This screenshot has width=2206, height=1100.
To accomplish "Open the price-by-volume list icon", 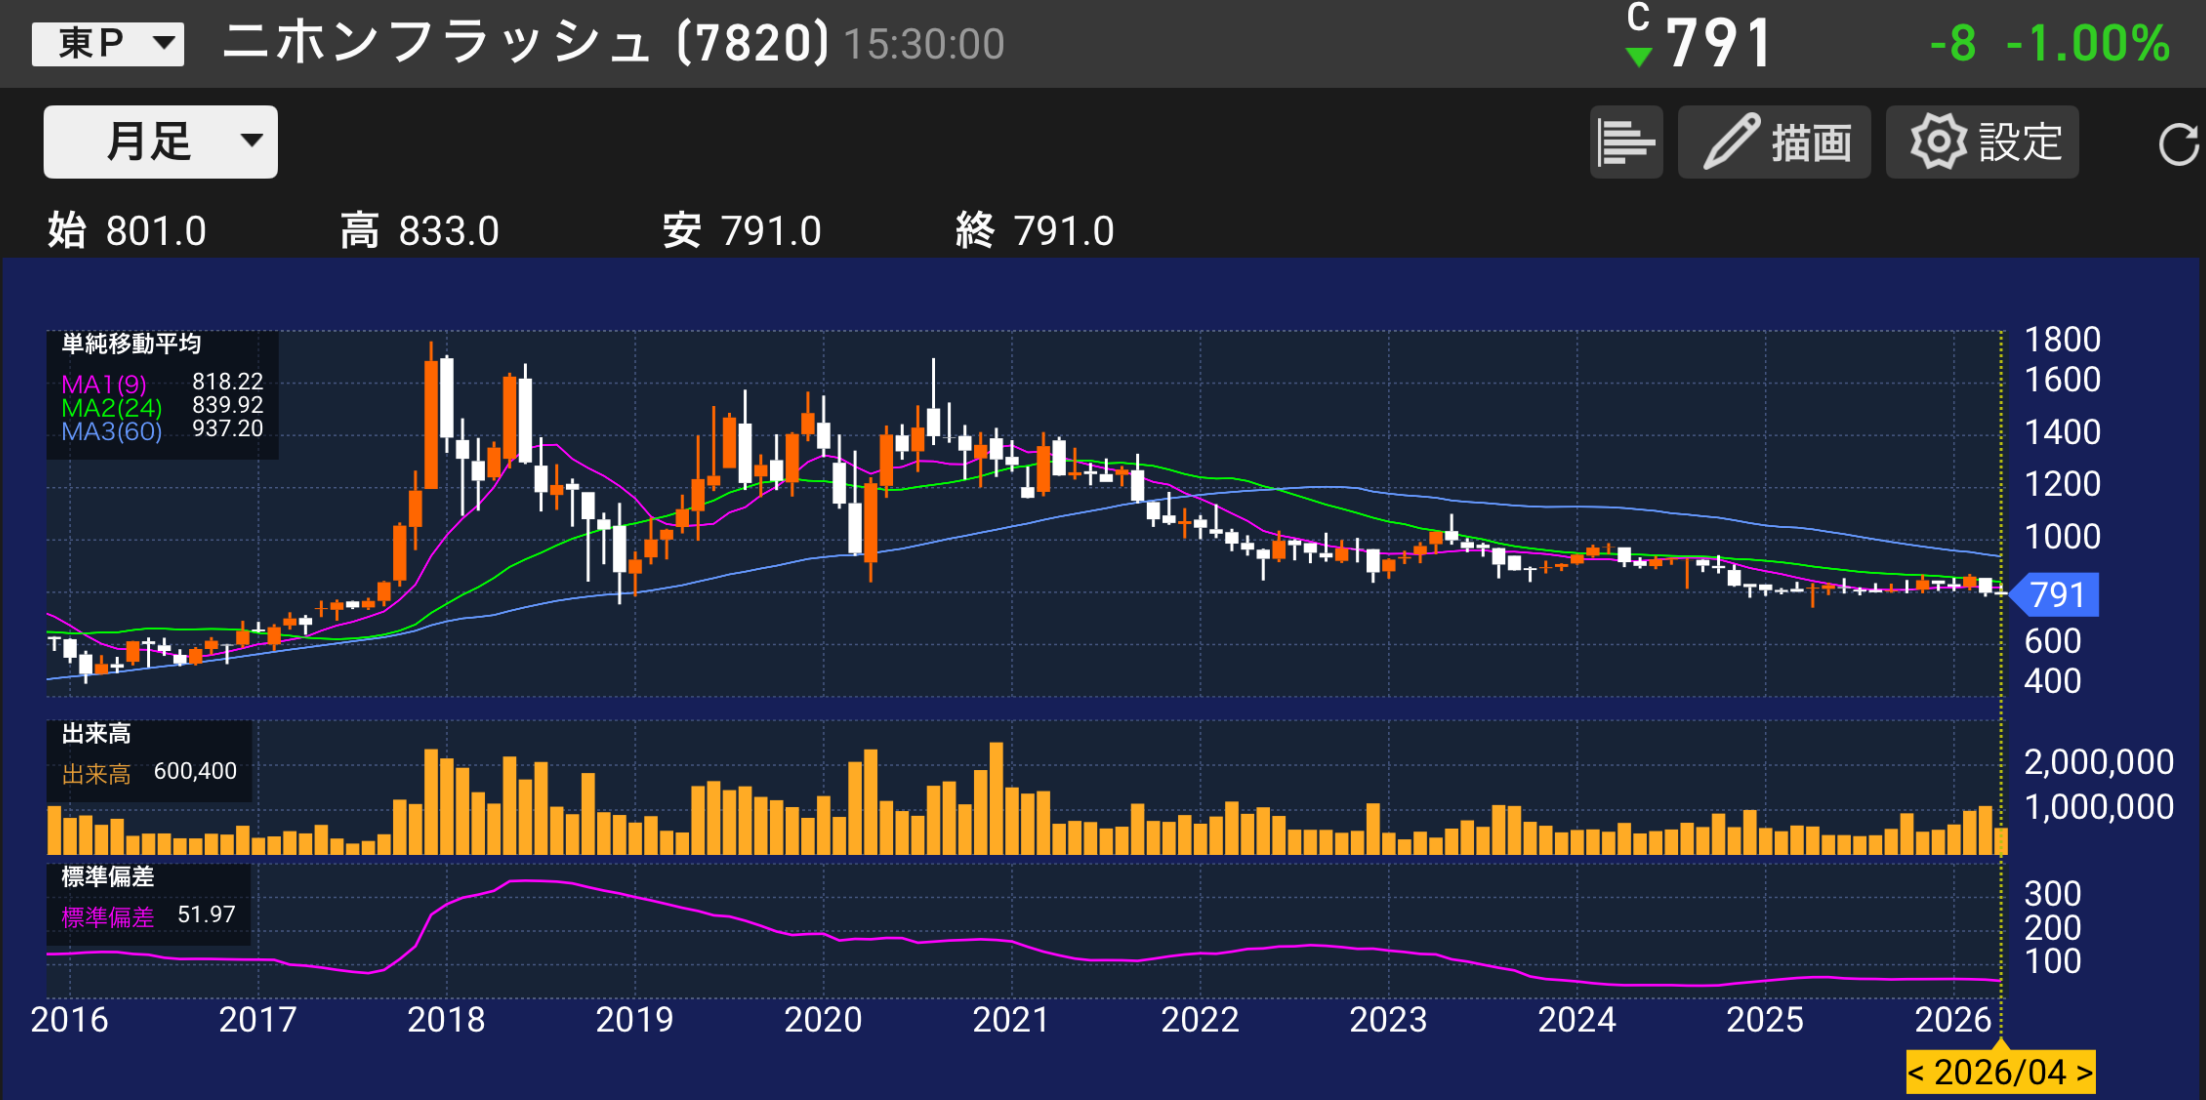I will (x=1626, y=143).
